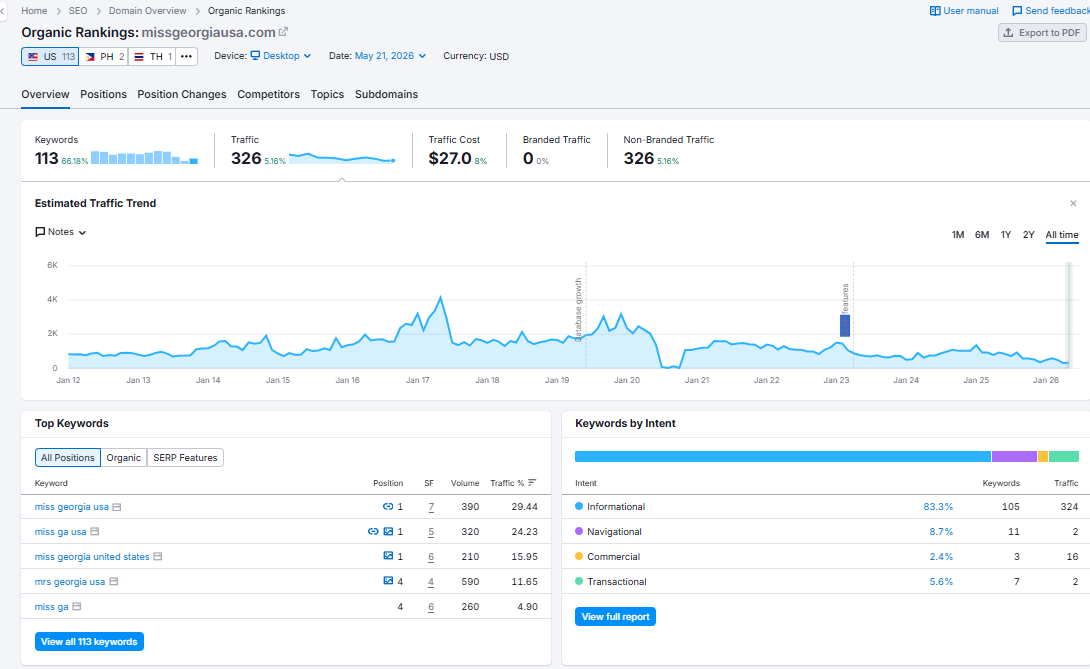
Task: Open the Commercial 2.4% link
Action: (x=941, y=557)
